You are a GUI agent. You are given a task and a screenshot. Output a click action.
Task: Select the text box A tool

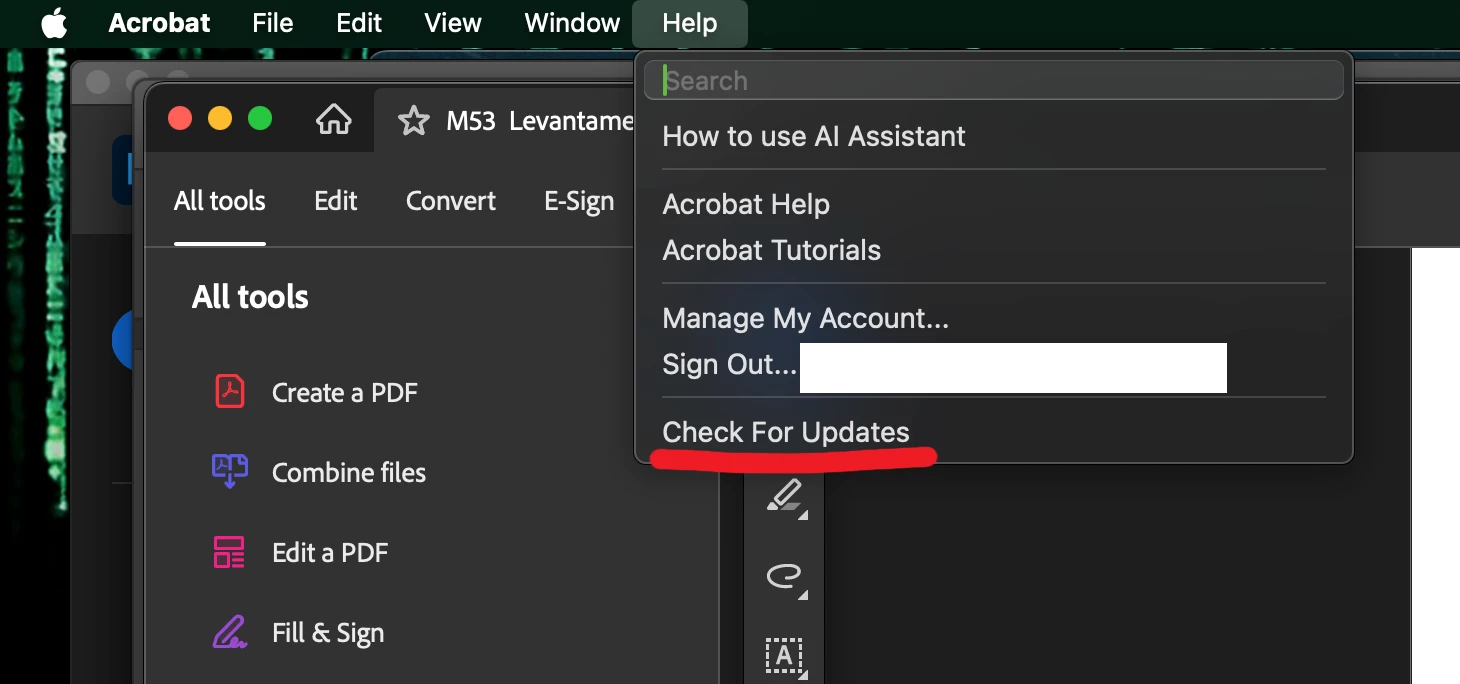785,657
